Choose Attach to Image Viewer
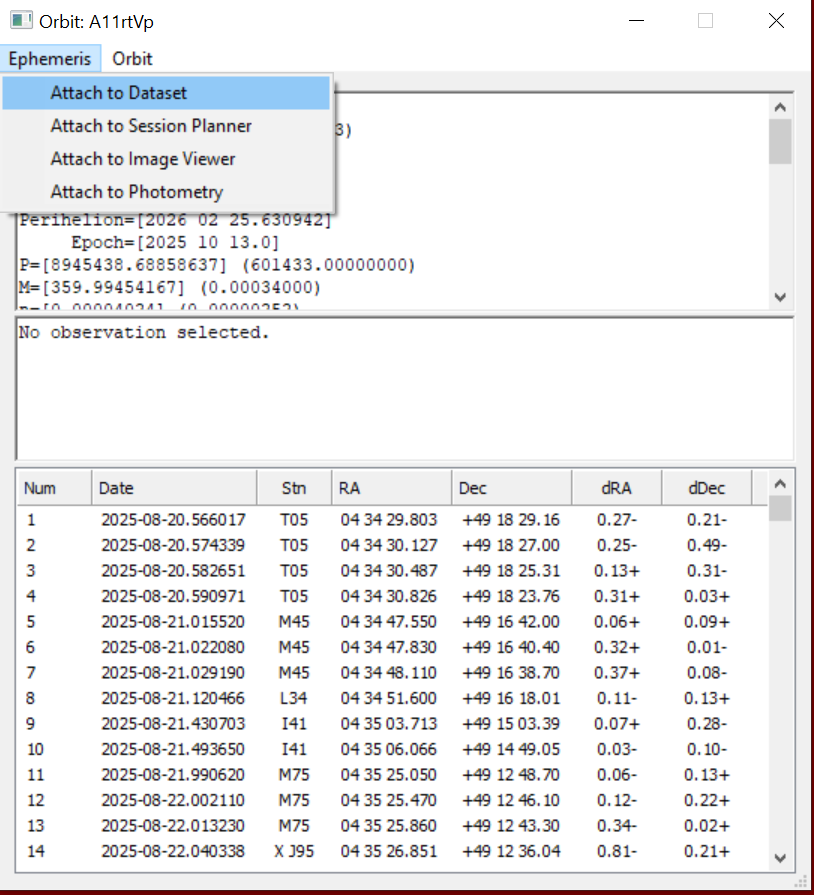 coord(143,159)
